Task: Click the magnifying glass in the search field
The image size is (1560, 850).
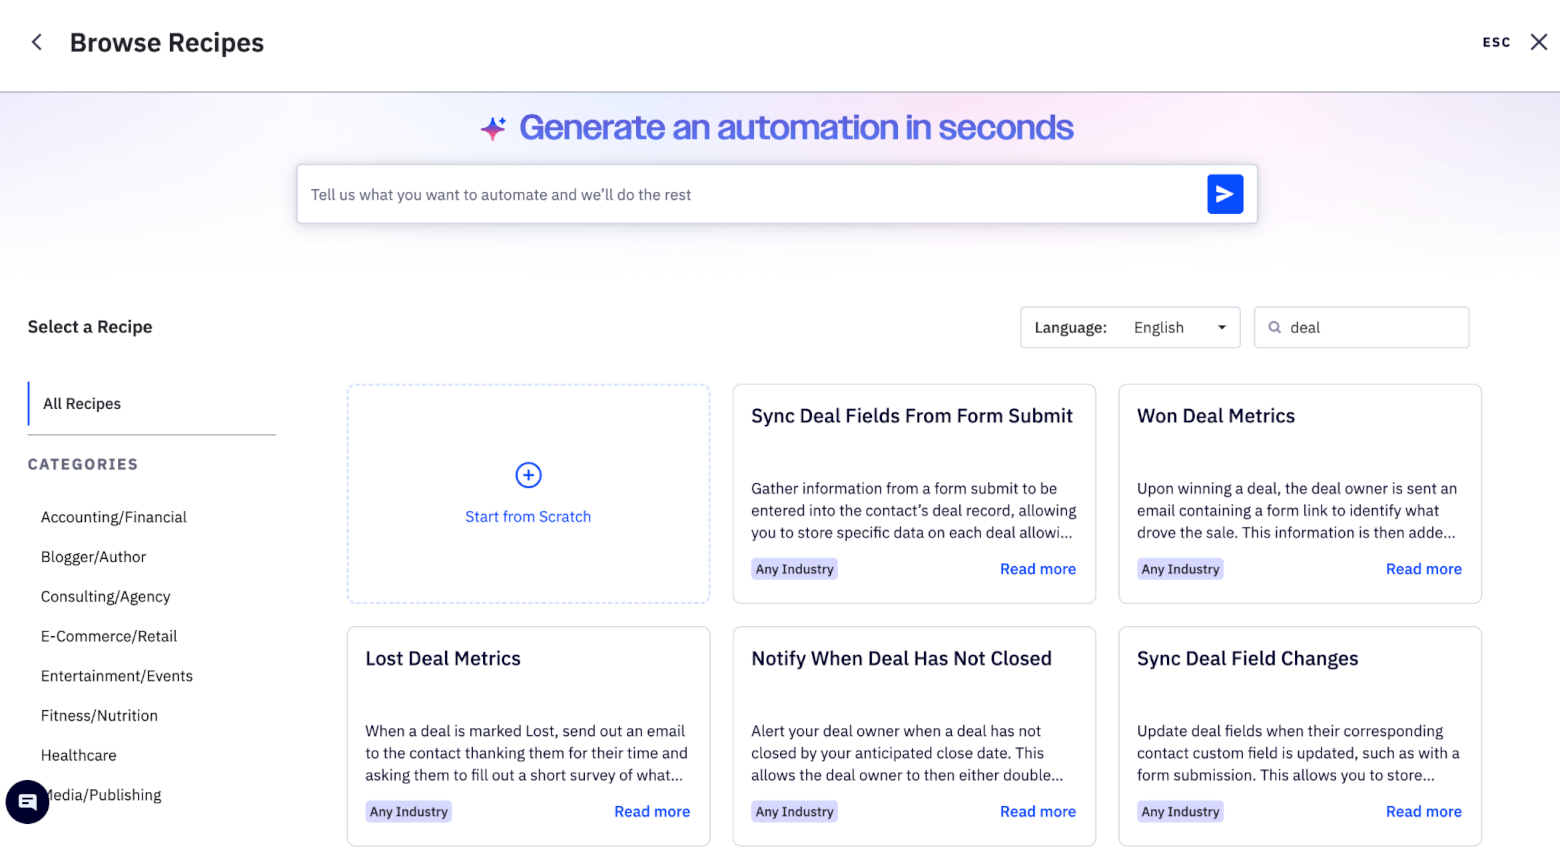Action: [x=1274, y=327]
